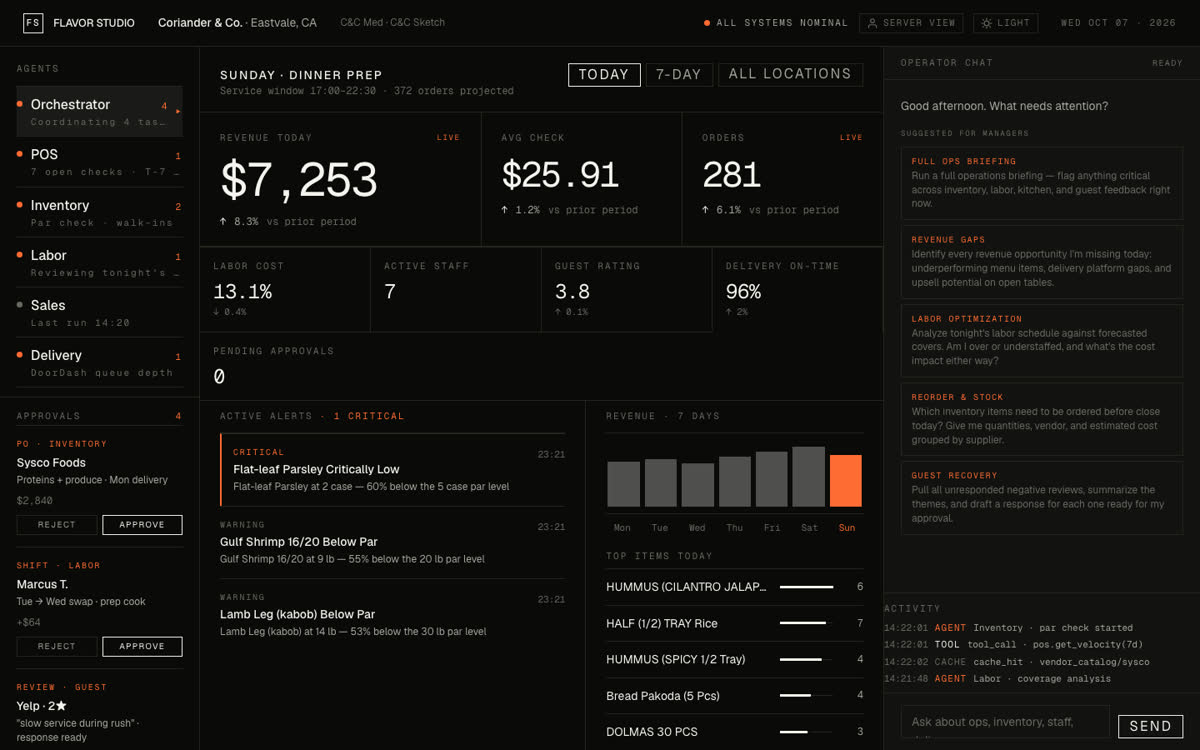Click the Approvals count badge 4
This screenshot has height=750, width=1200.
[x=179, y=416]
